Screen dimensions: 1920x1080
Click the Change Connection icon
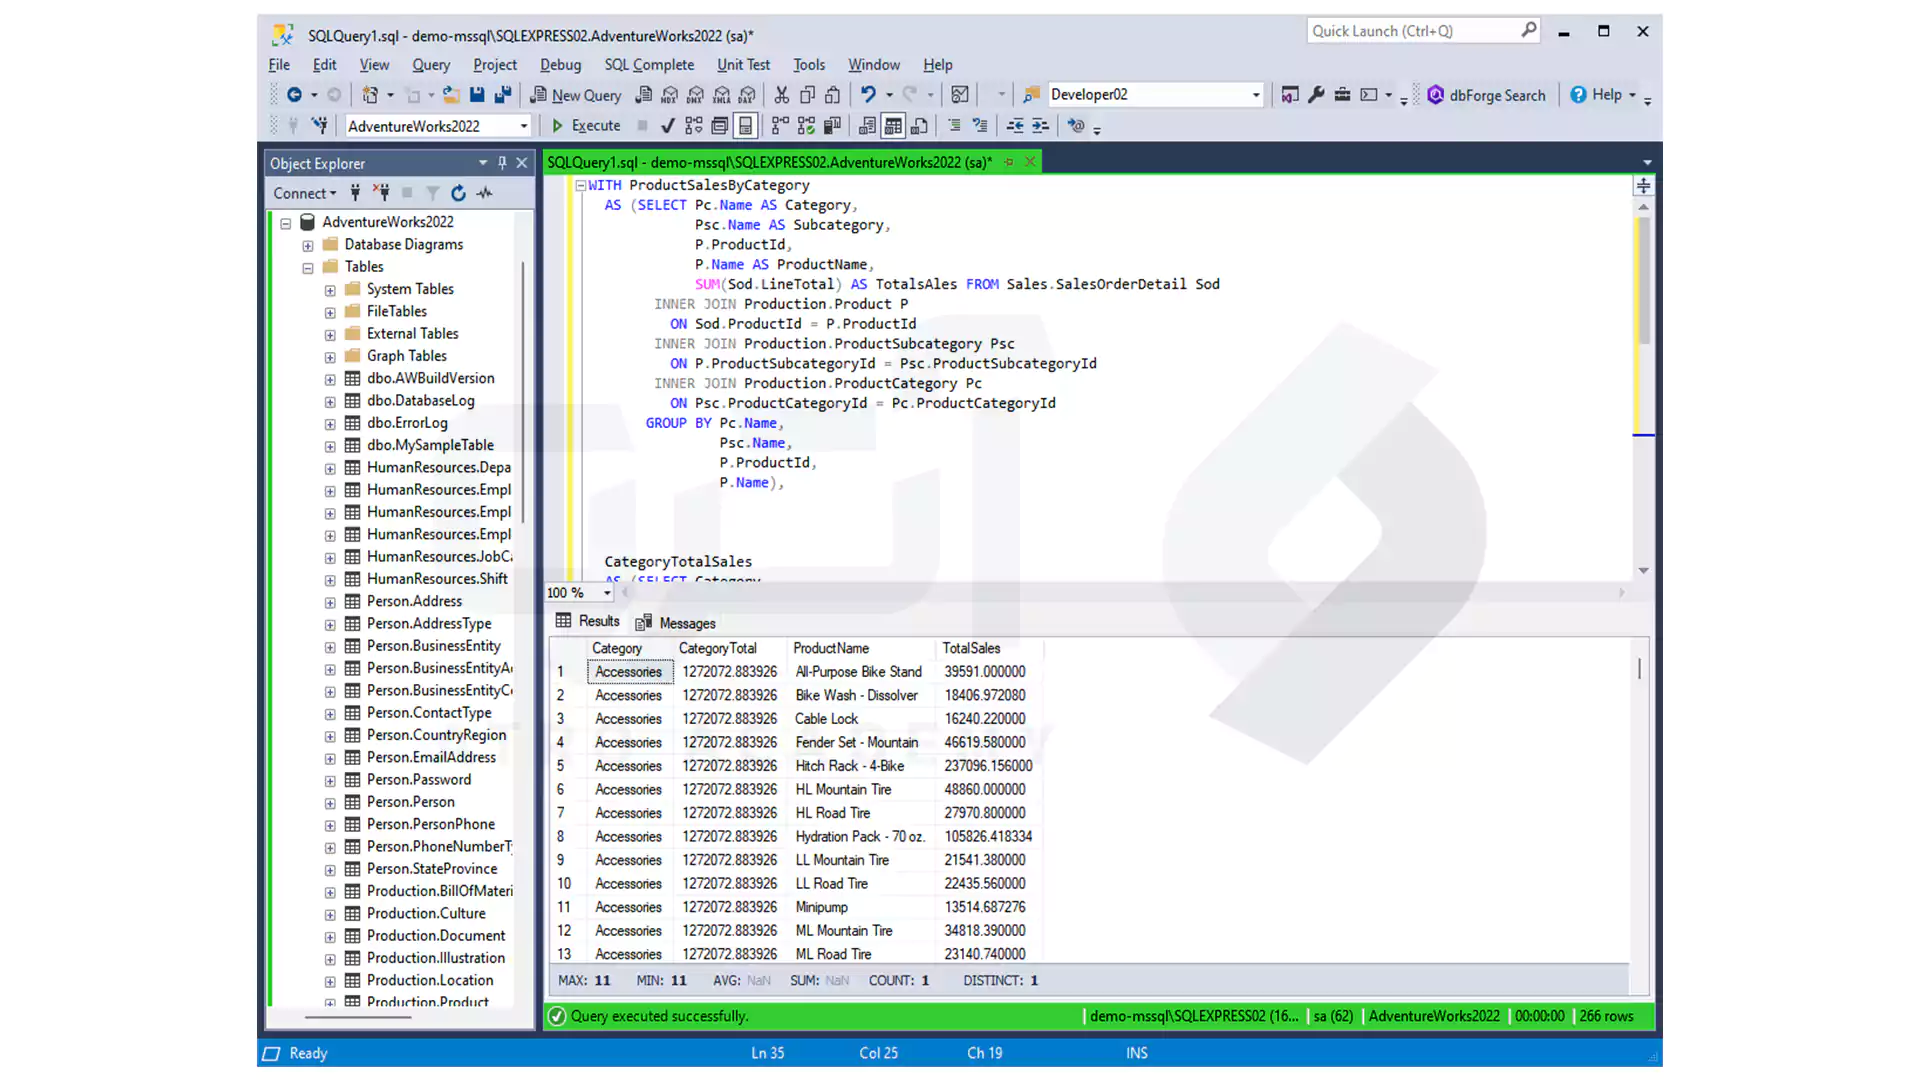[319, 126]
